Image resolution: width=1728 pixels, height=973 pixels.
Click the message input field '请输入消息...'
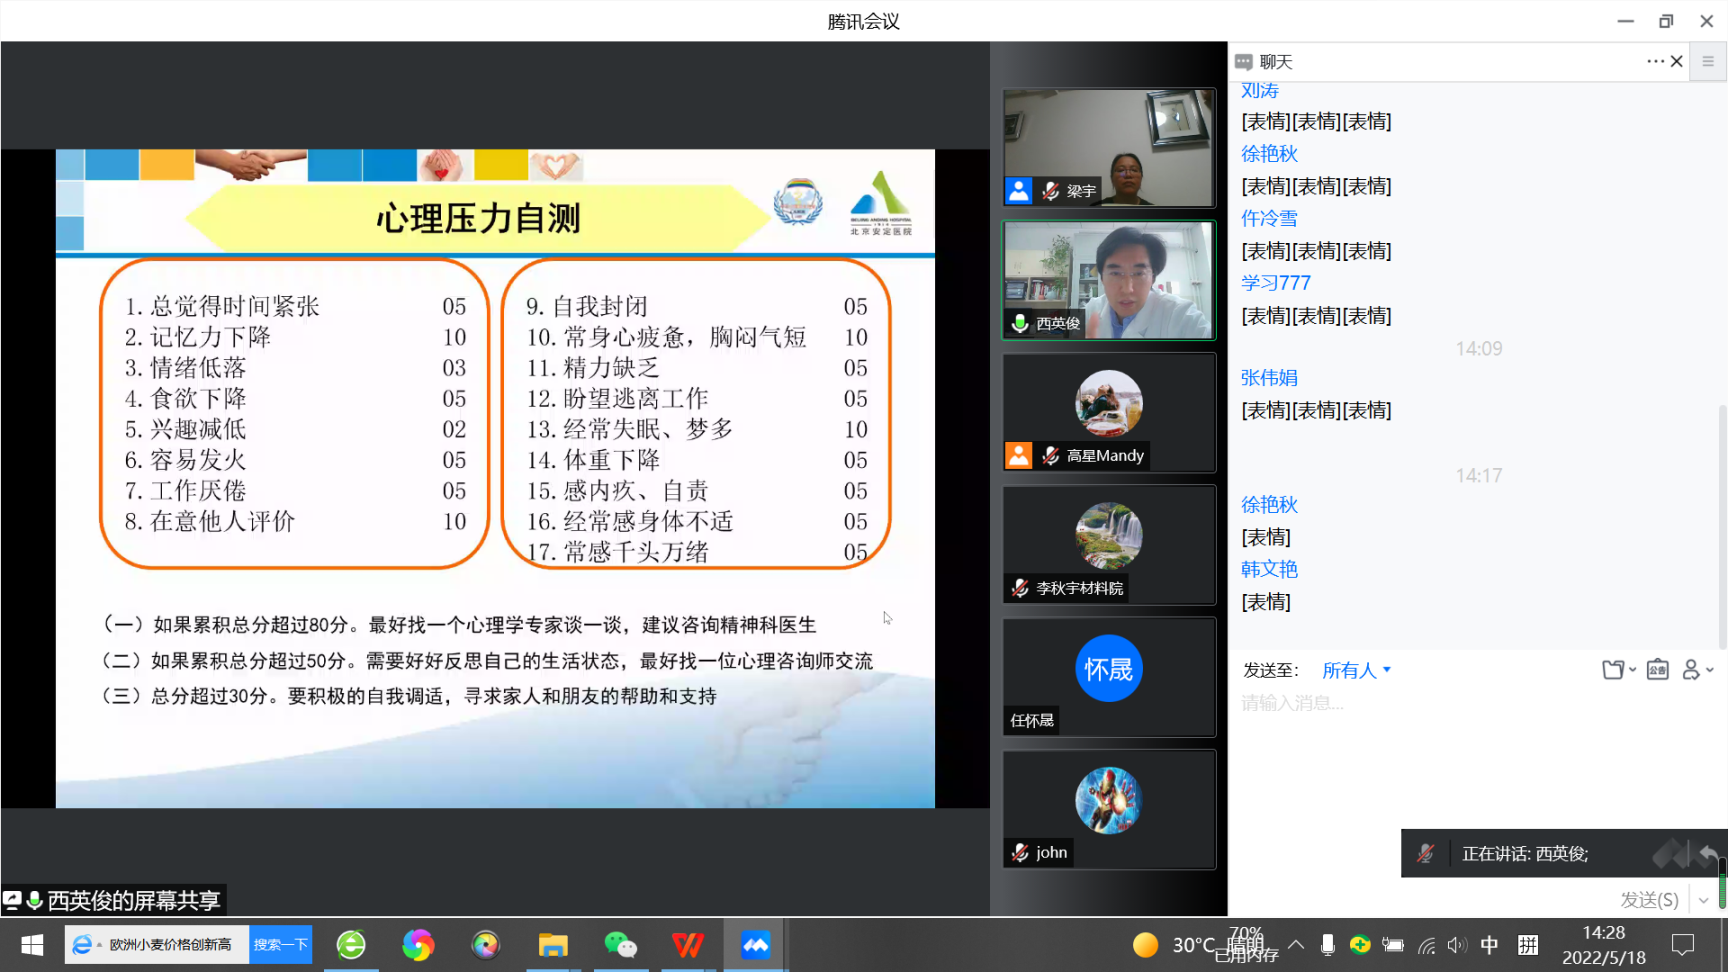point(1470,704)
